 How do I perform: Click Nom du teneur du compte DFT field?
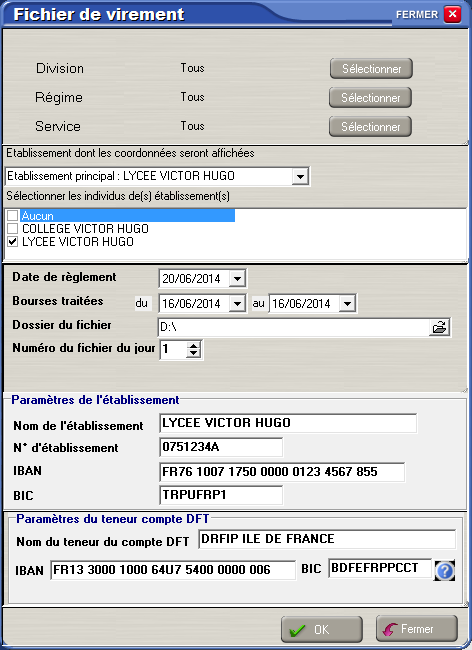tap(327, 539)
